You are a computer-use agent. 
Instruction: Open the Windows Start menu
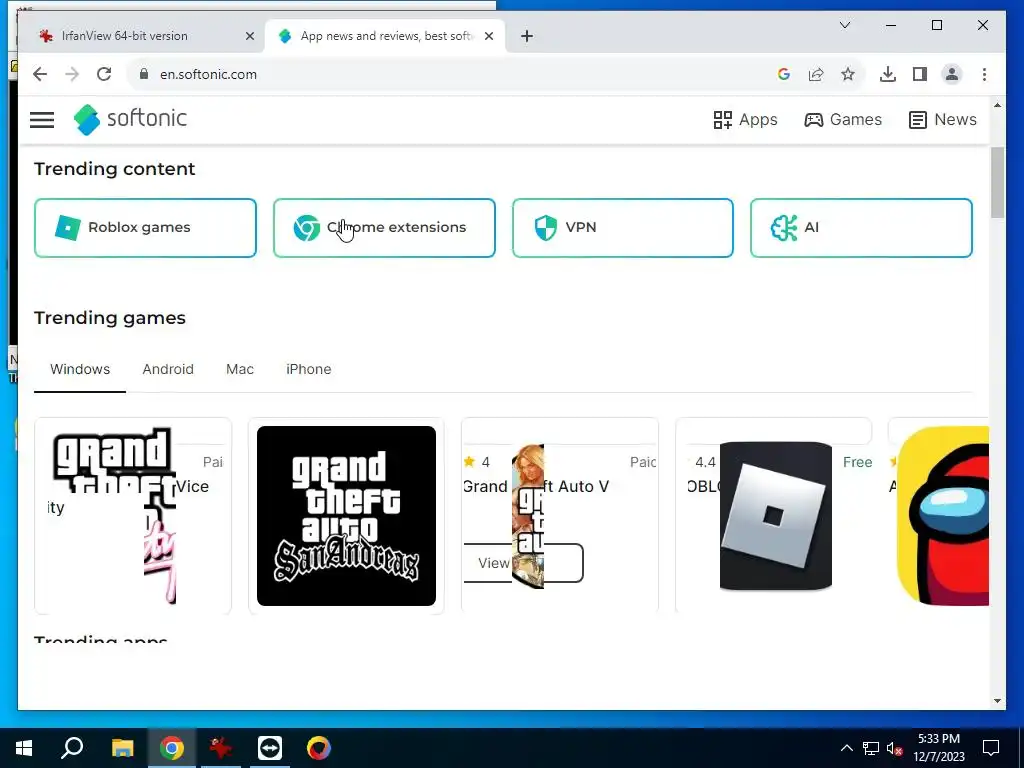[x=24, y=748]
